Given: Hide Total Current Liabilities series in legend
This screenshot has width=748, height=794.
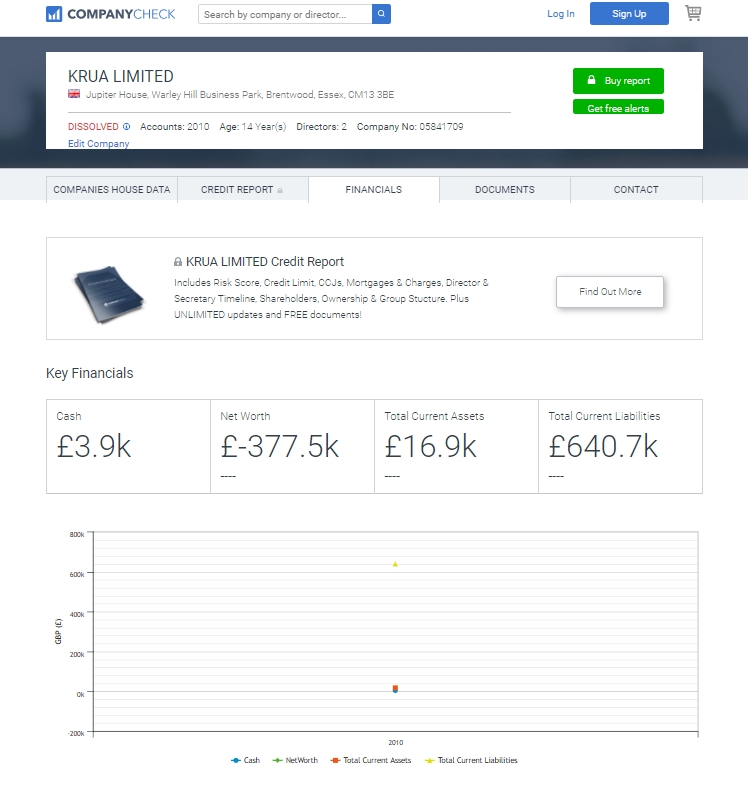Looking at the screenshot, I should [470, 760].
